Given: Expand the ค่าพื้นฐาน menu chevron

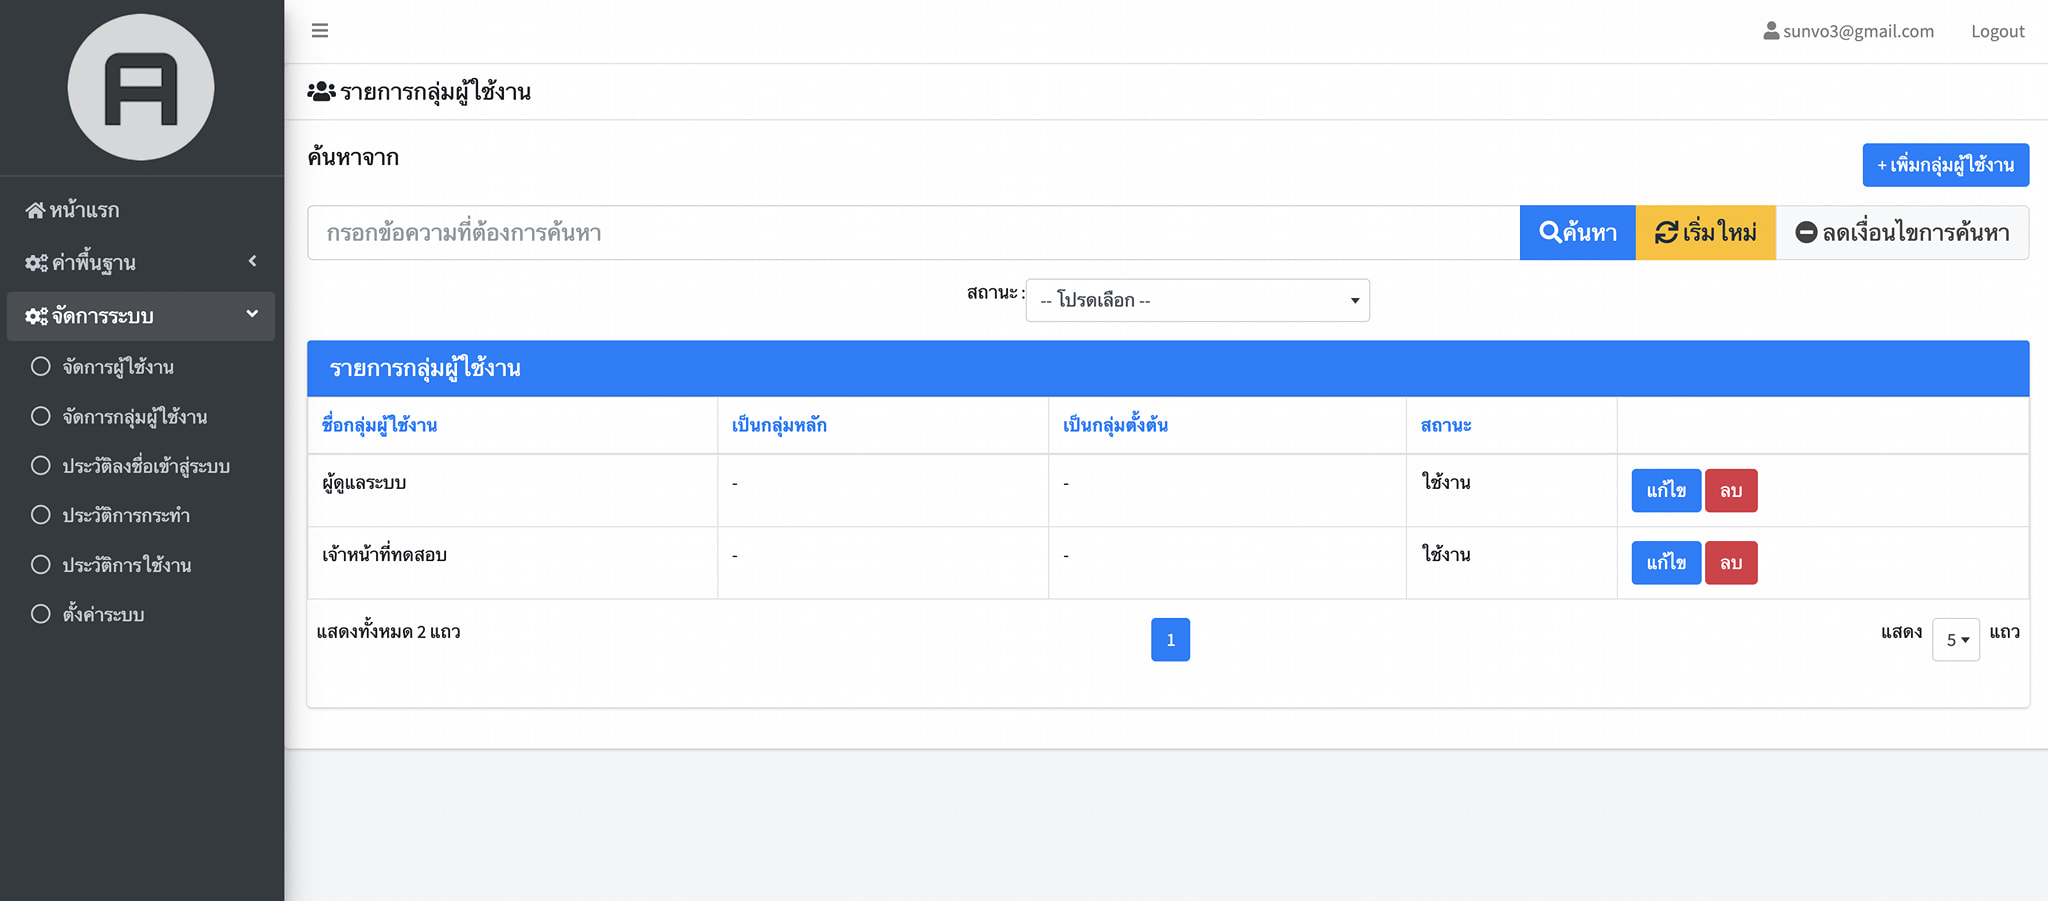Looking at the screenshot, I should (x=252, y=261).
